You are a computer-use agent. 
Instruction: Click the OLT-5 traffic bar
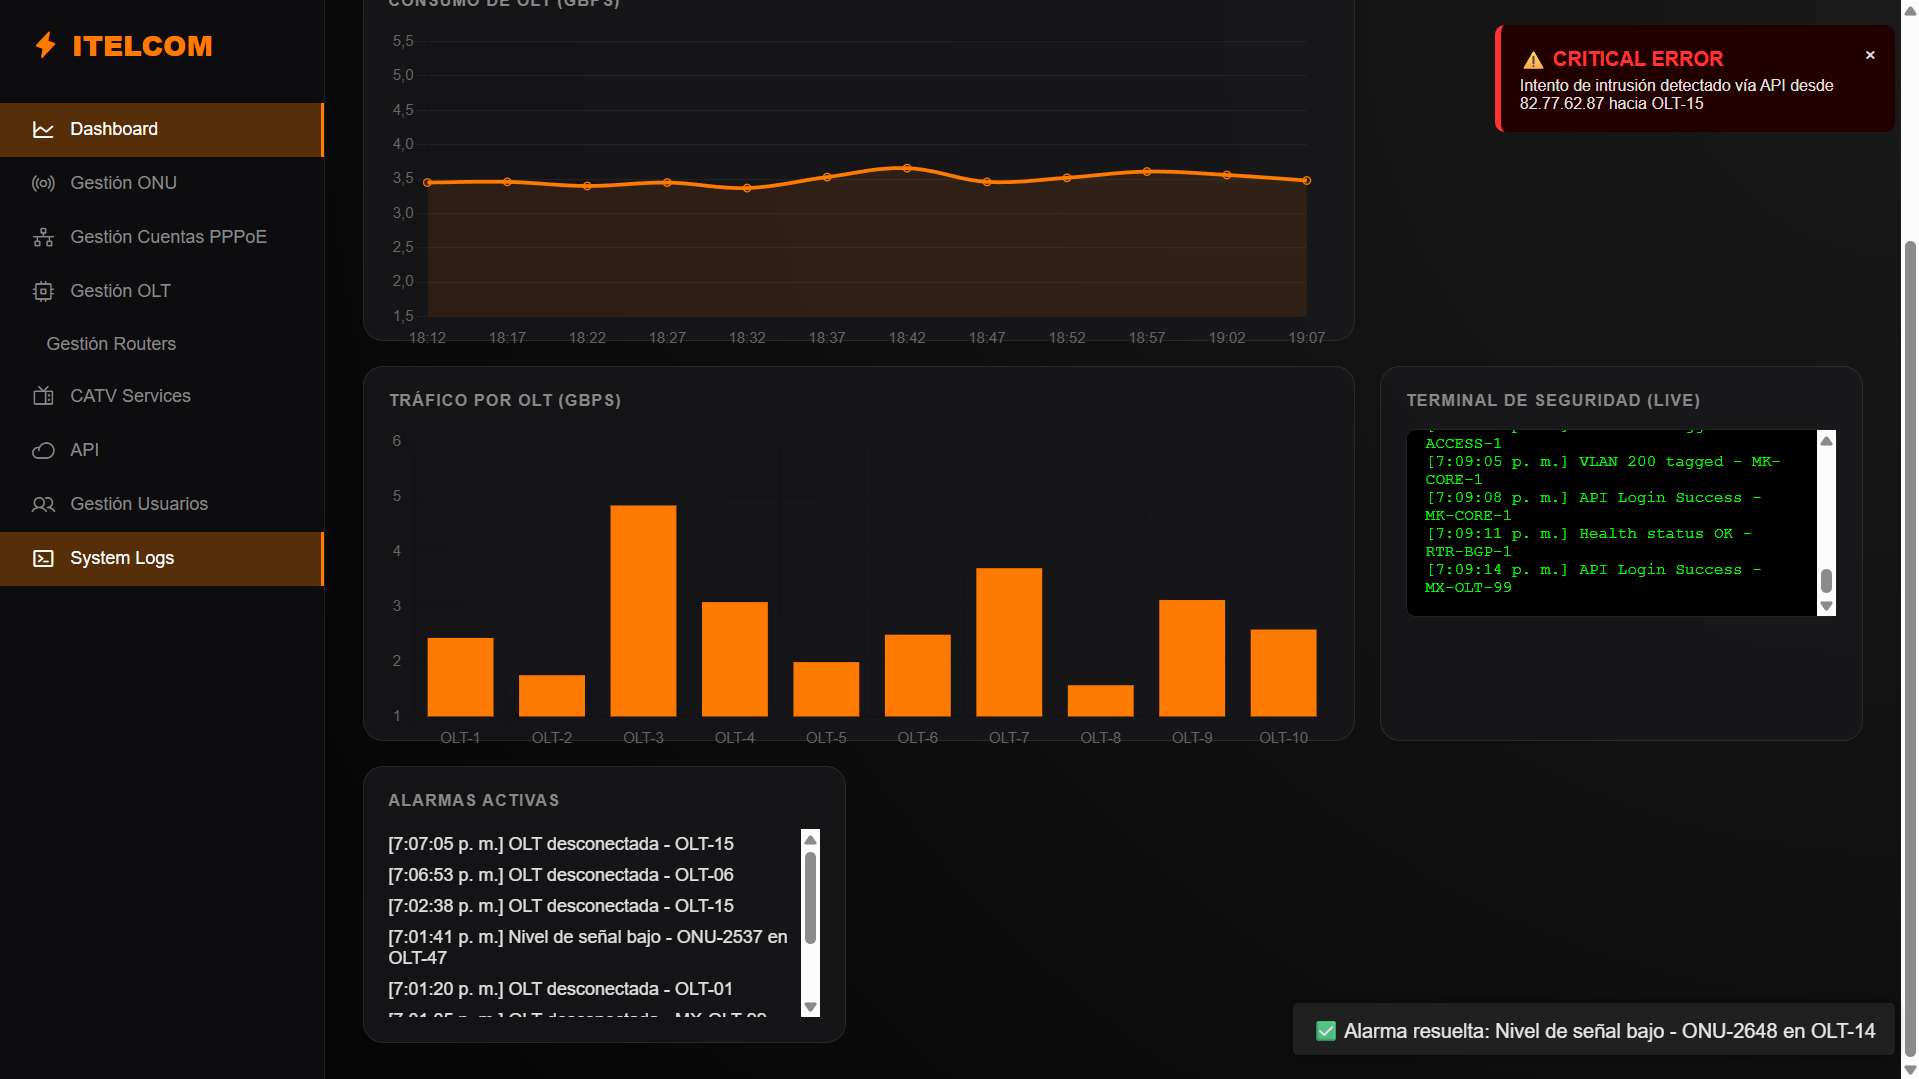point(826,689)
